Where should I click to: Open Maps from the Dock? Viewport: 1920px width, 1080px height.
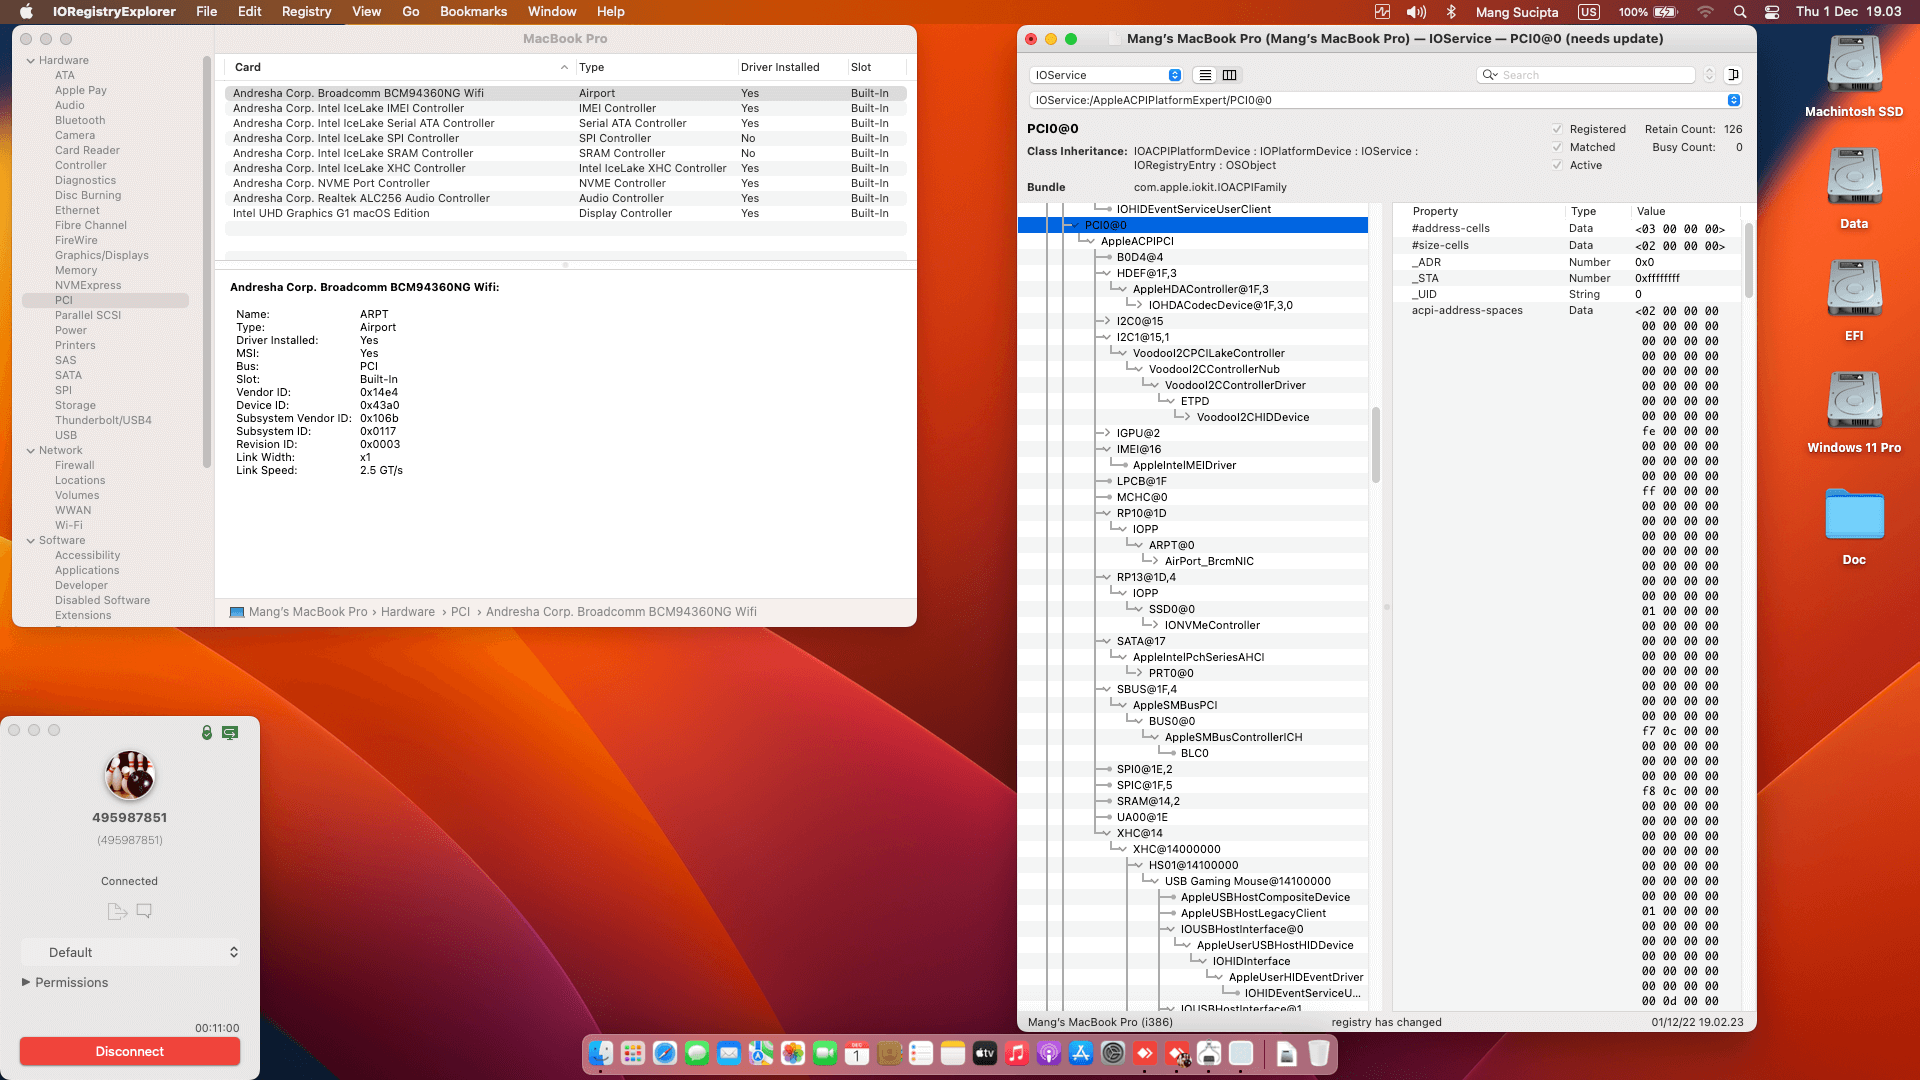click(761, 1053)
